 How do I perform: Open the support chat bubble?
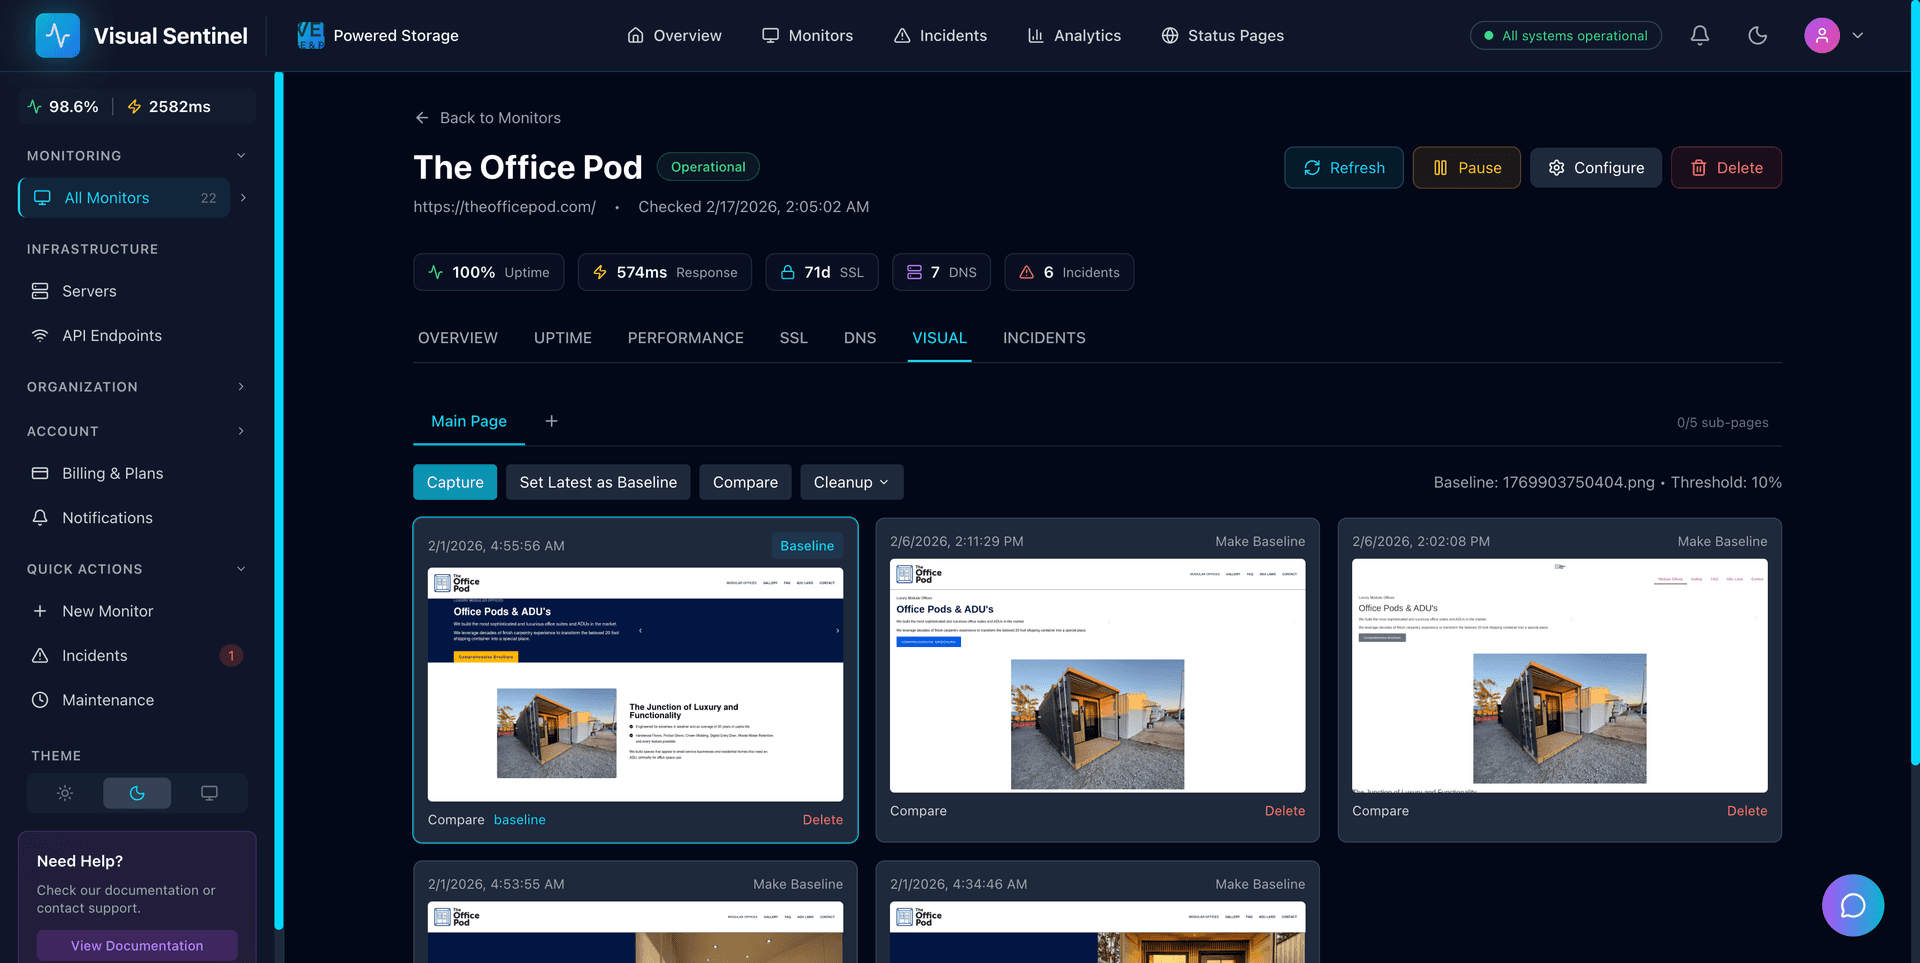pos(1853,905)
